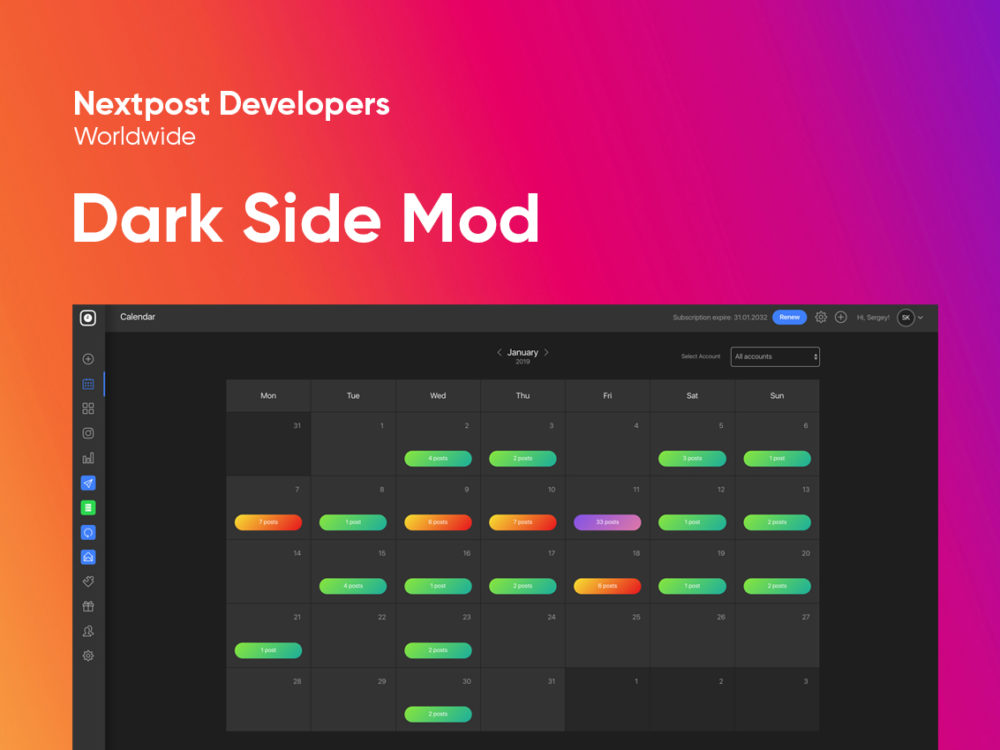The width and height of the screenshot is (1000, 750).
Task: Go to the next month after January
Action: (547, 353)
